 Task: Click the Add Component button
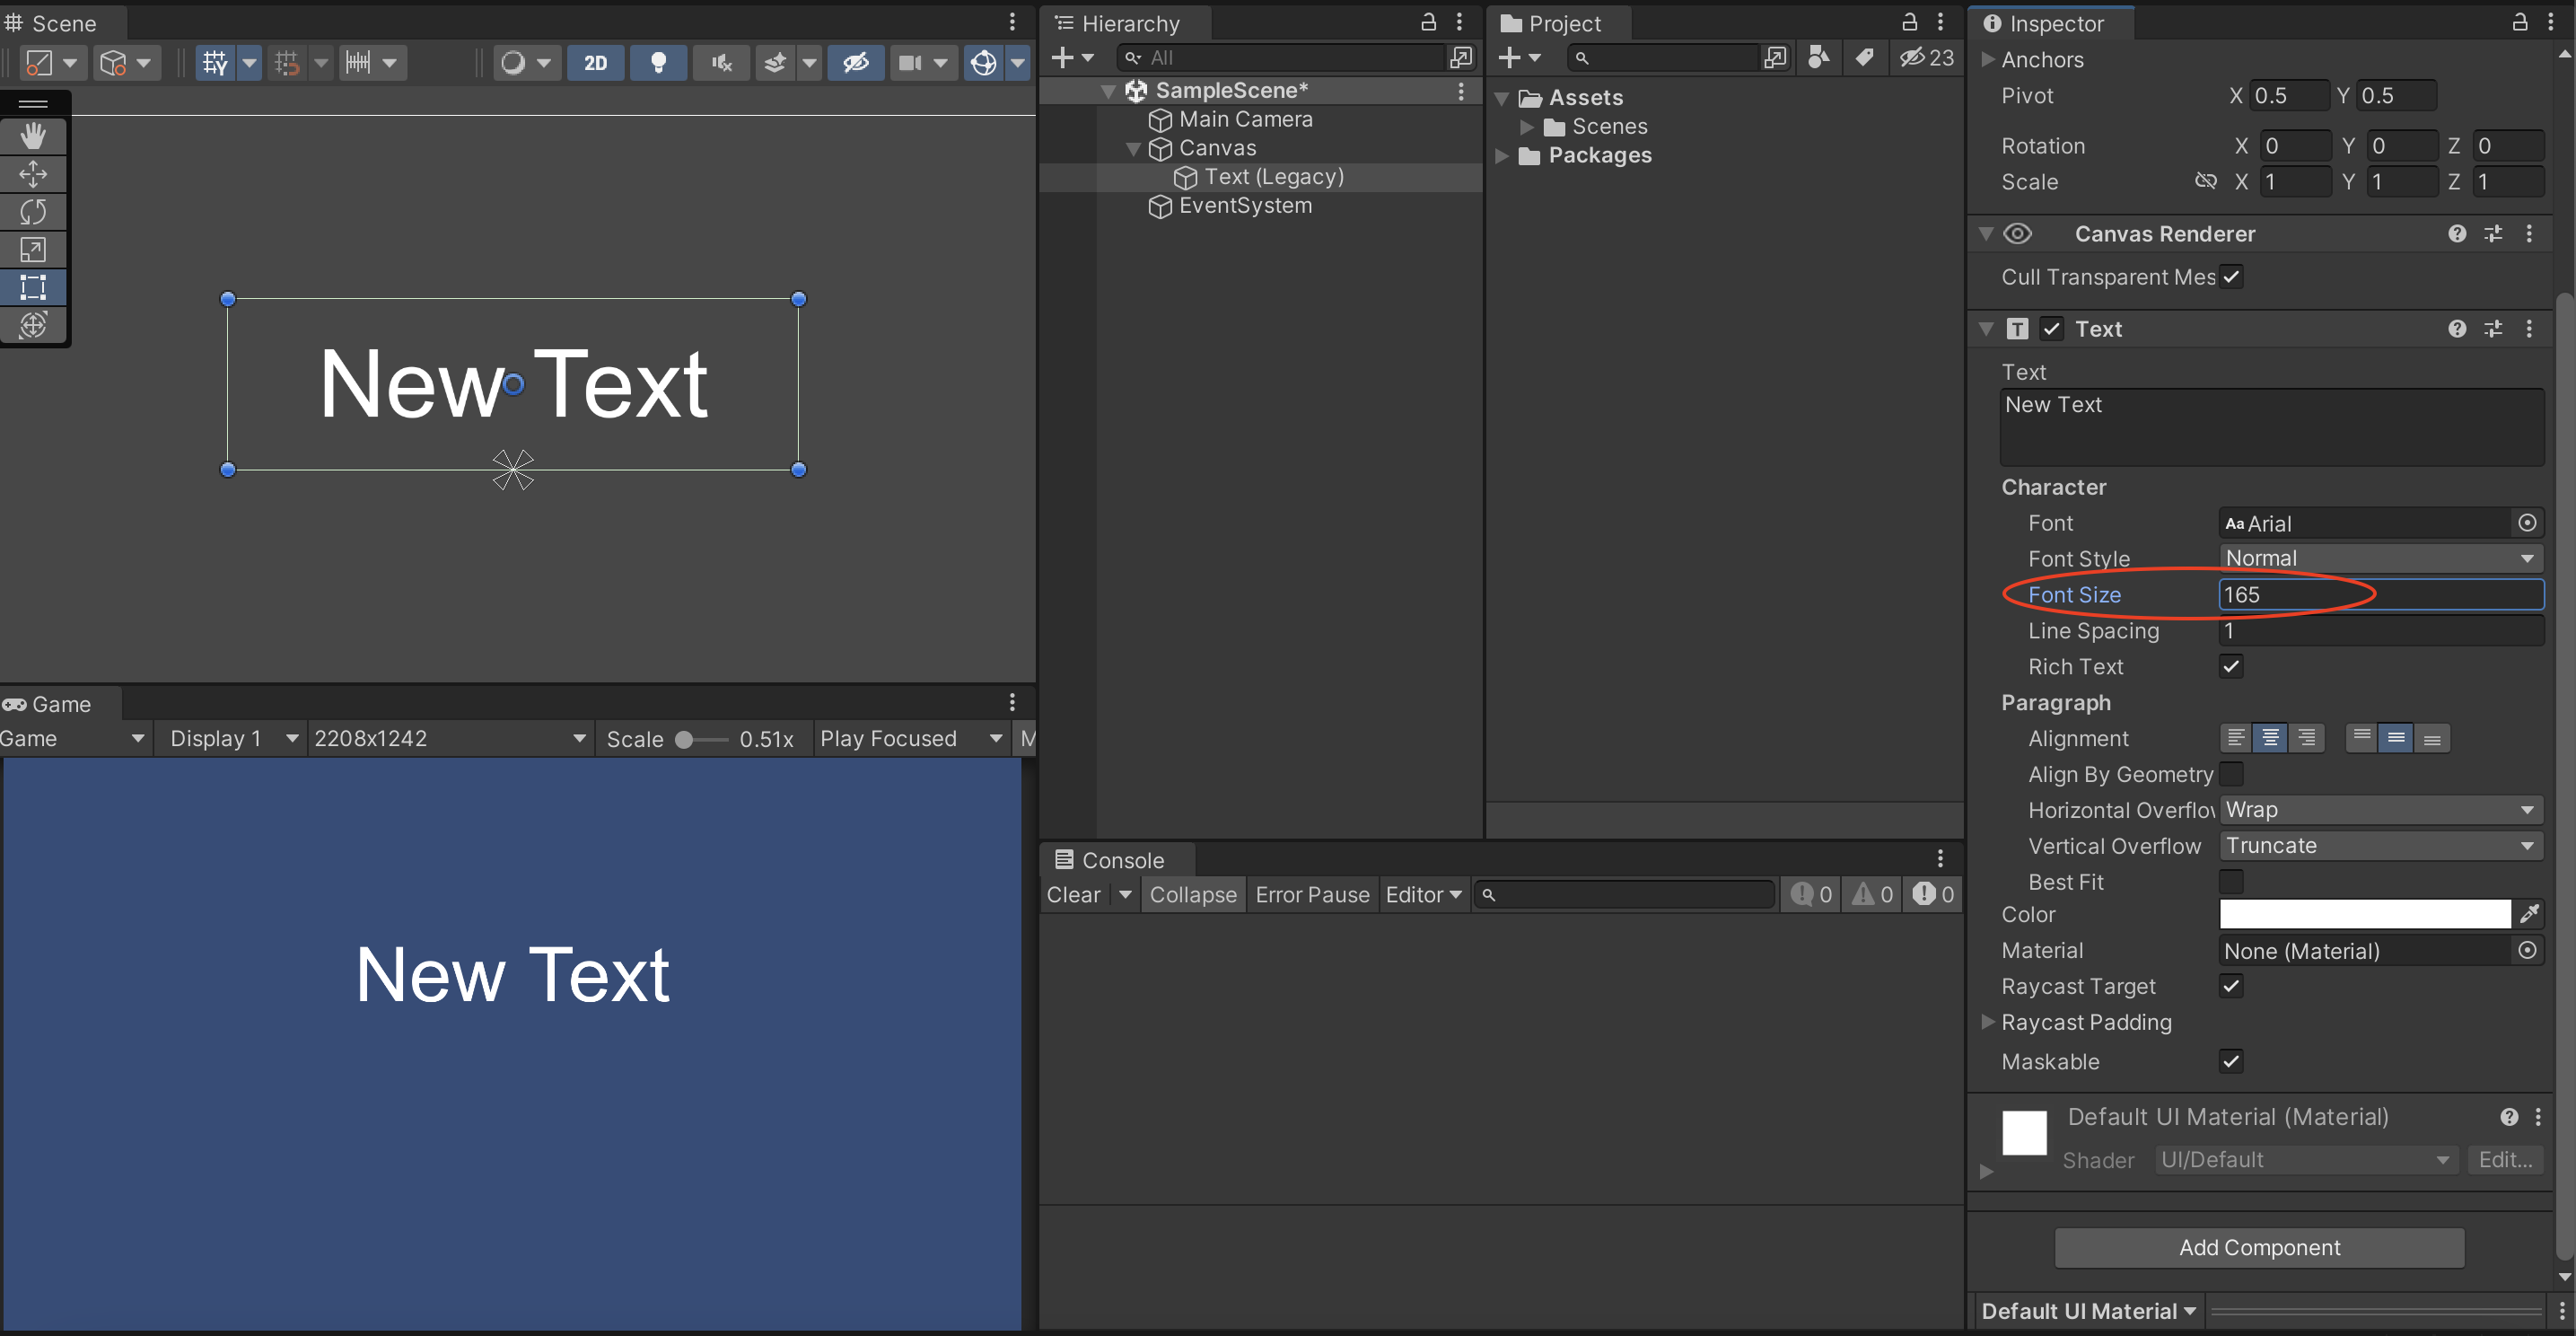[x=2259, y=1247]
